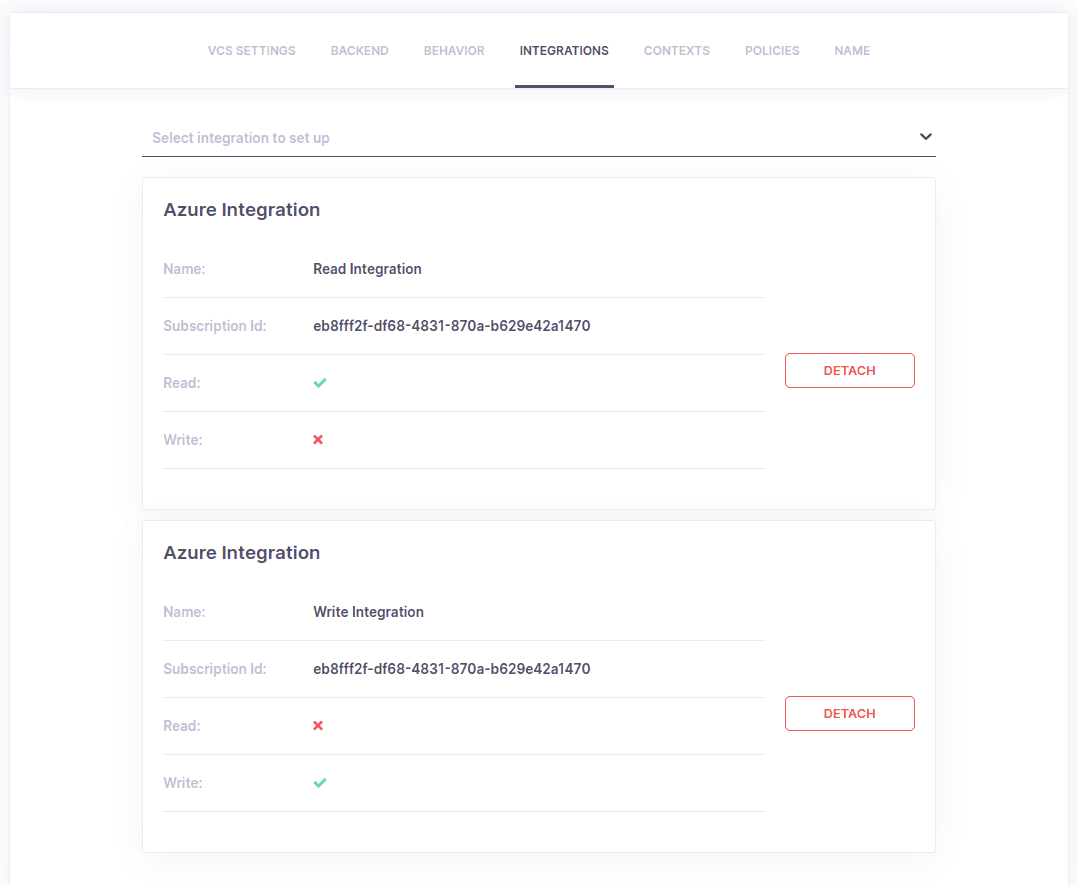Click the Read Integration name value
Viewport: 1078px width, 885px height.
[367, 268]
